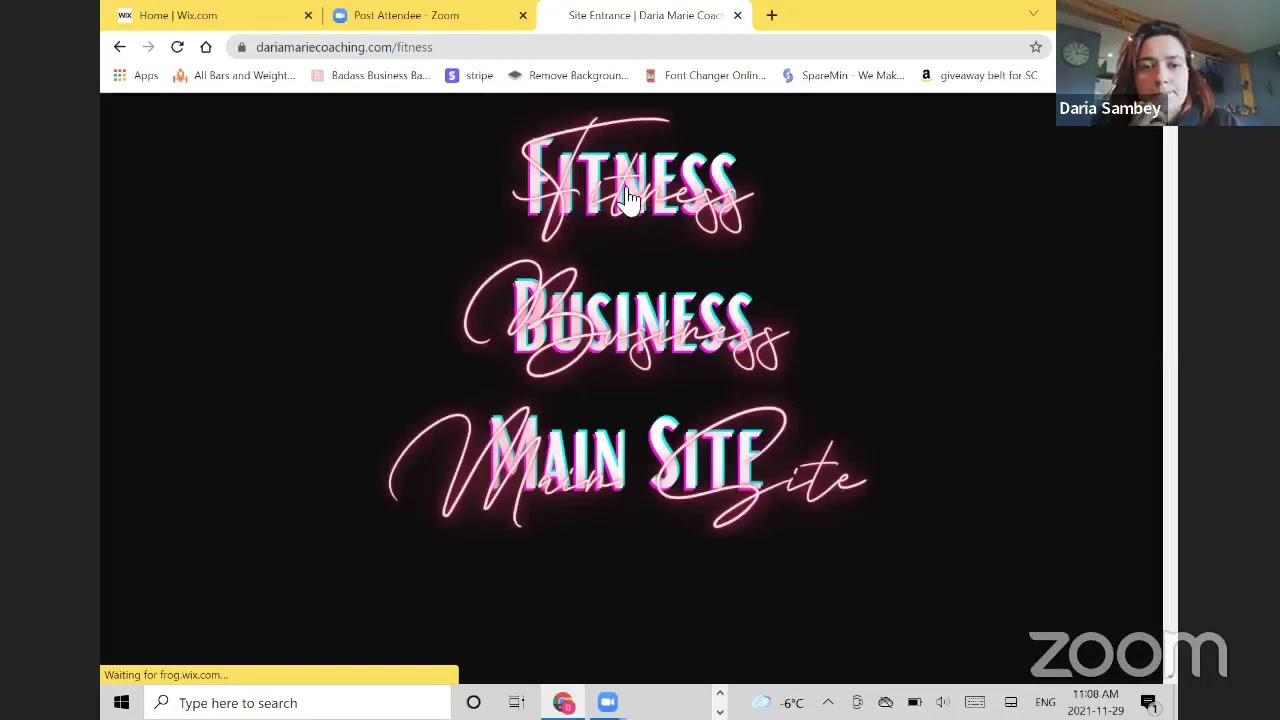Bookmark this page with the star icon
Screen dimensions: 1280x720
tap(1036, 47)
